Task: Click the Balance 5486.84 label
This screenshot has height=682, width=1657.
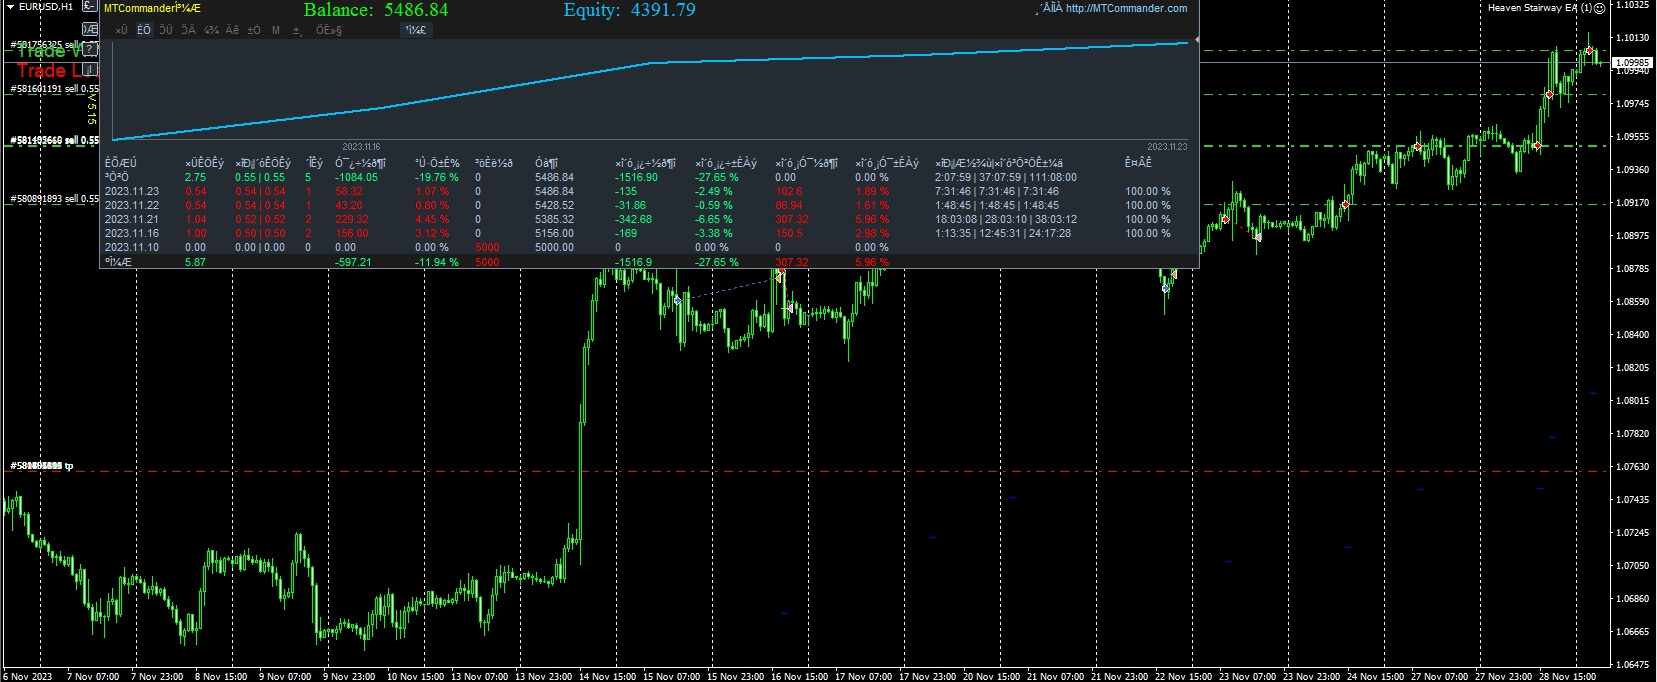Action: point(376,11)
